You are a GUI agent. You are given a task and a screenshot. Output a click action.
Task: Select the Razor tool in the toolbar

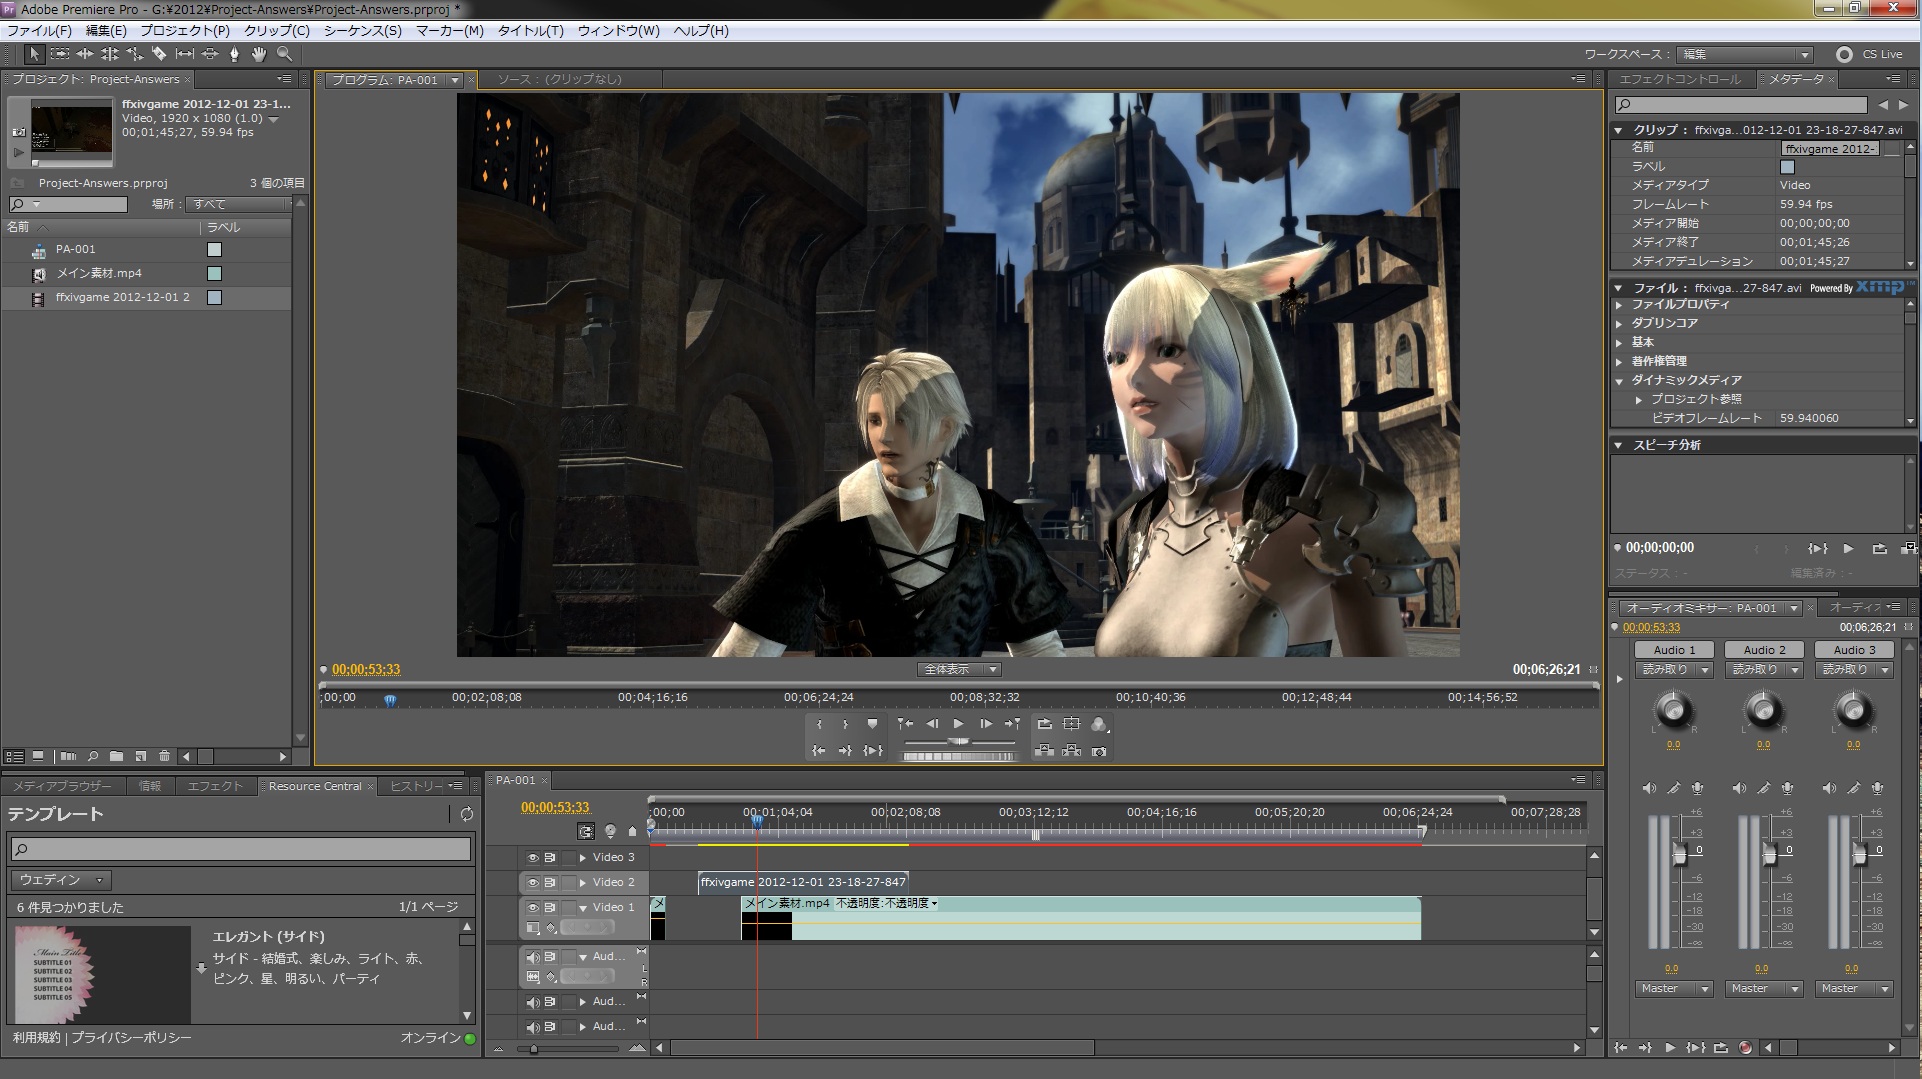(159, 54)
